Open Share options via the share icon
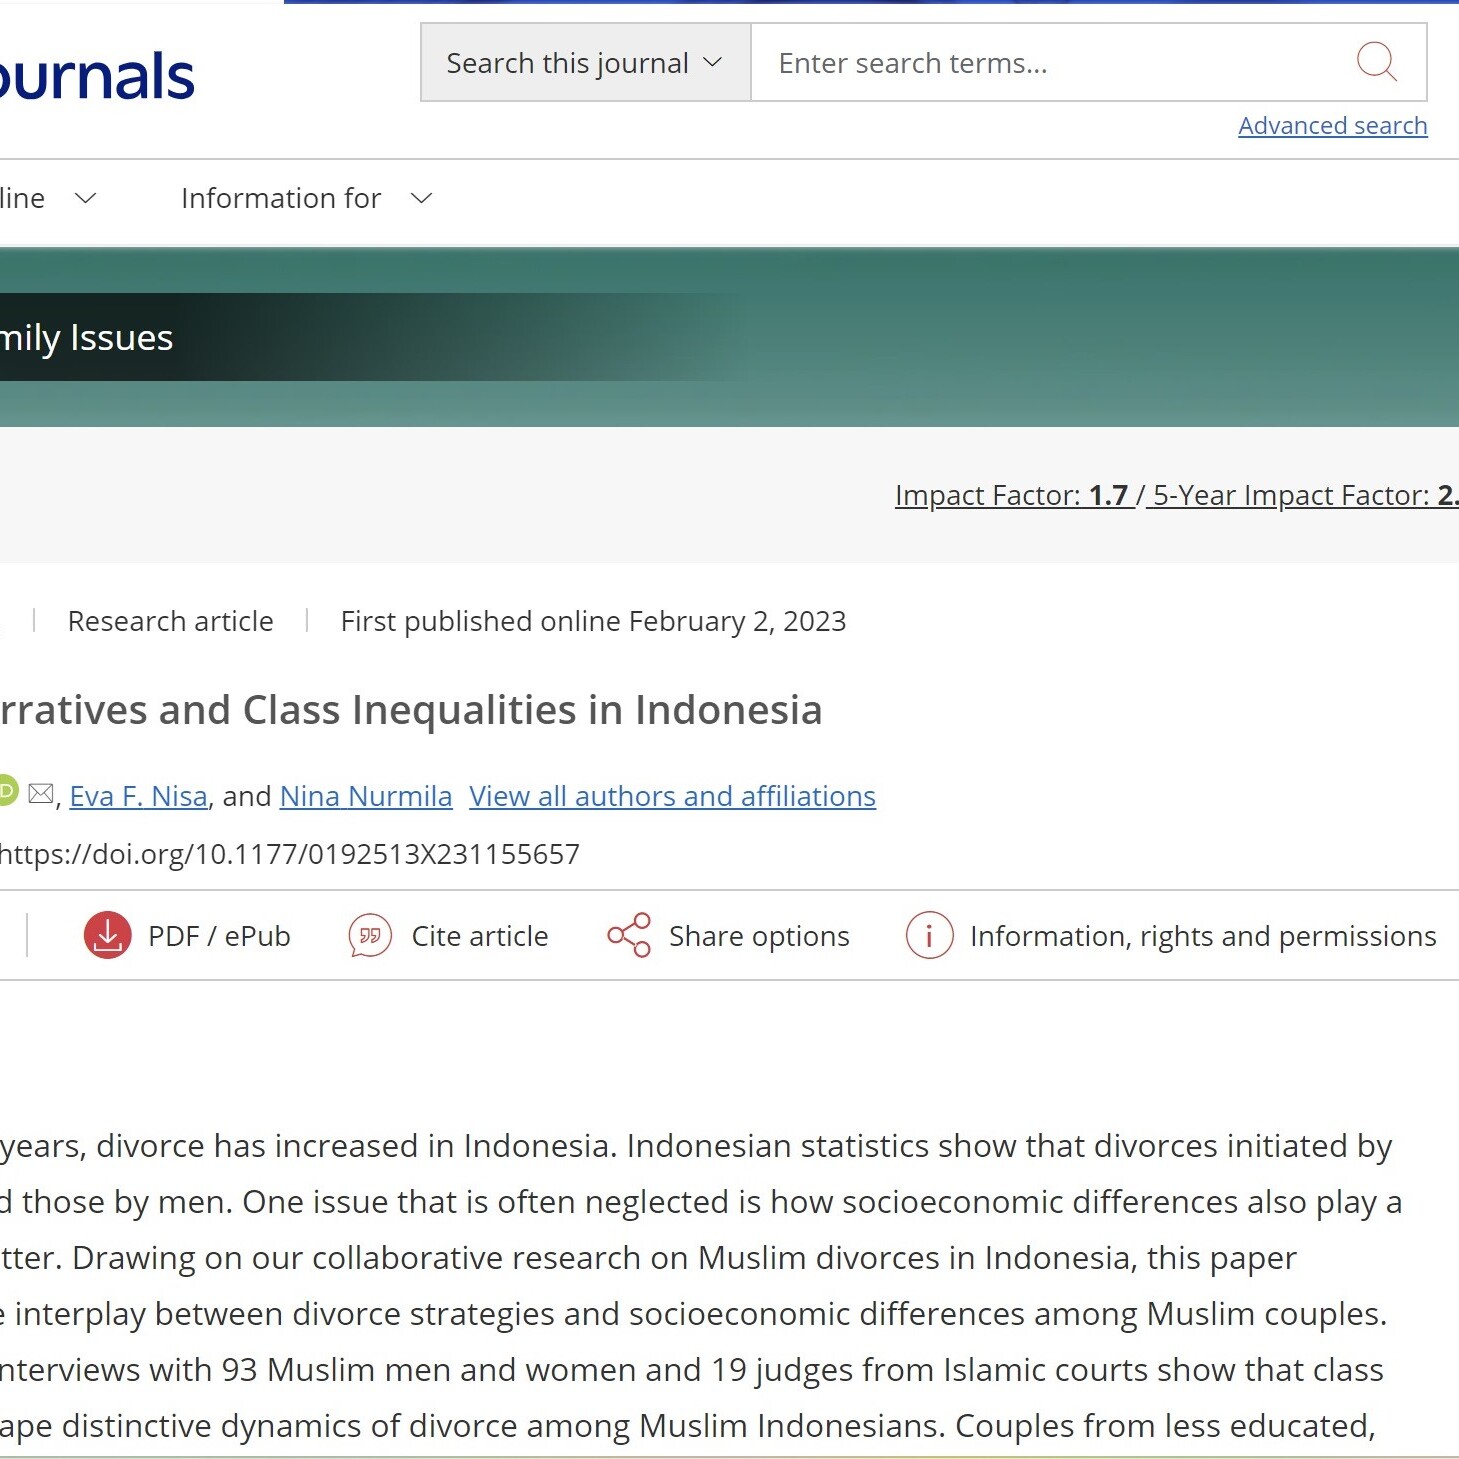The width and height of the screenshot is (1459, 1459). tap(629, 936)
